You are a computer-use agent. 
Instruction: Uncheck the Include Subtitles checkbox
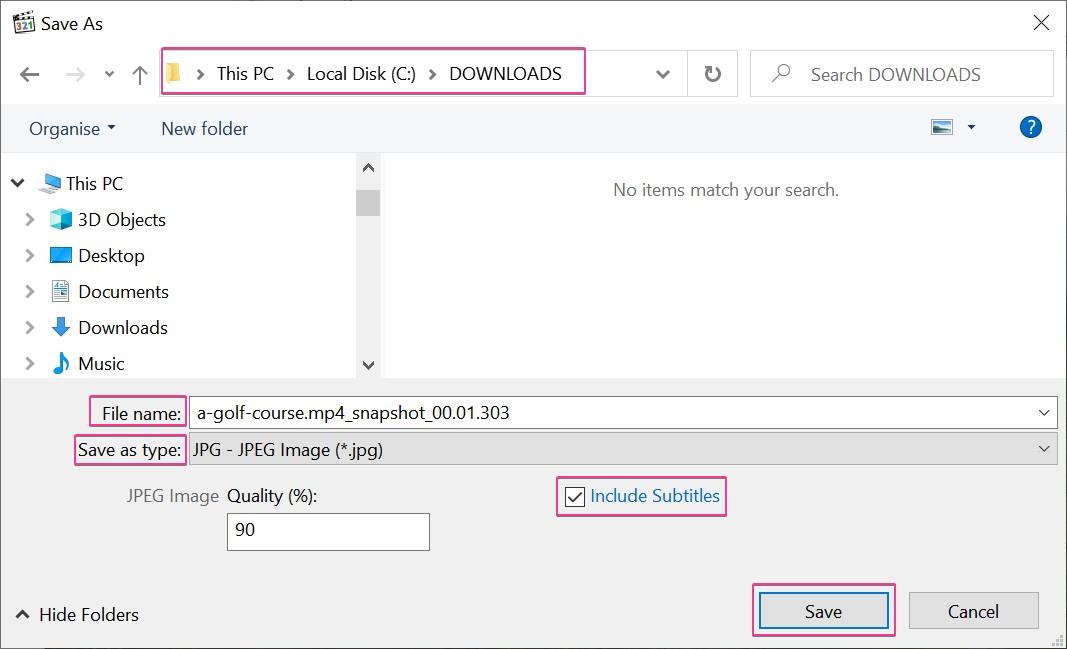pyautogui.click(x=572, y=496)
